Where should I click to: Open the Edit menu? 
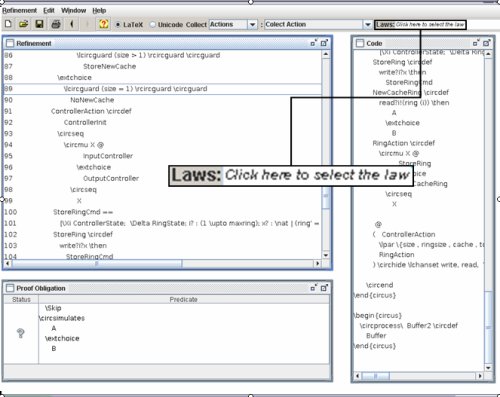click(x=49, y=11)
